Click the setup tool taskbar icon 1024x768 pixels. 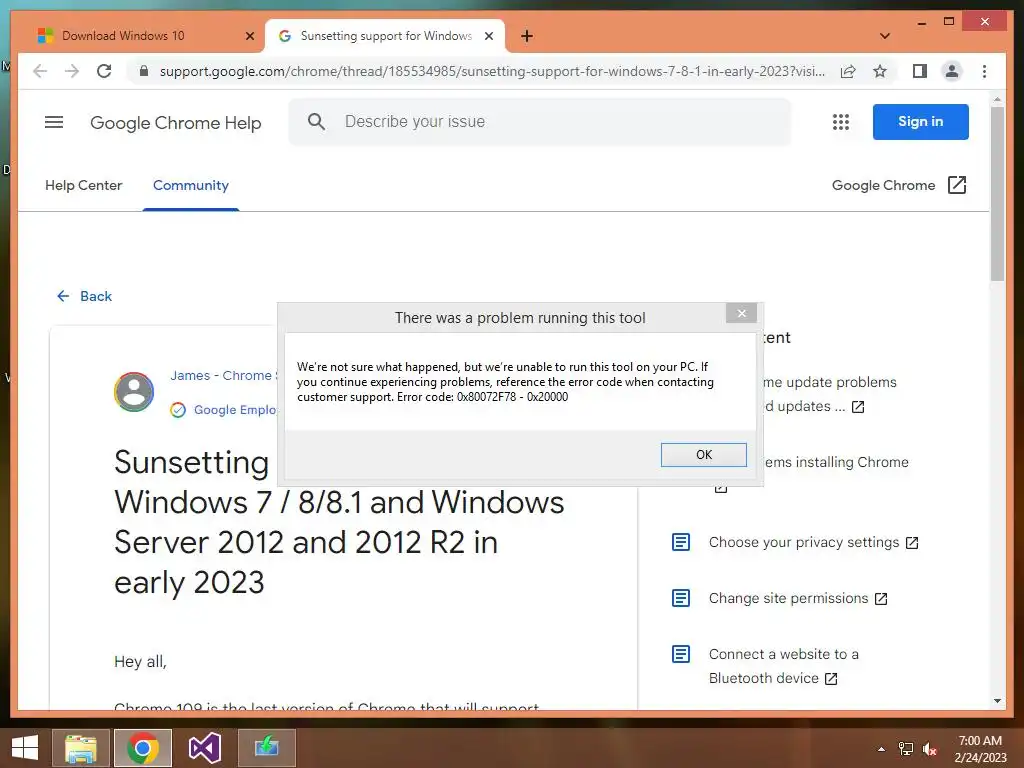coord(266,748)
